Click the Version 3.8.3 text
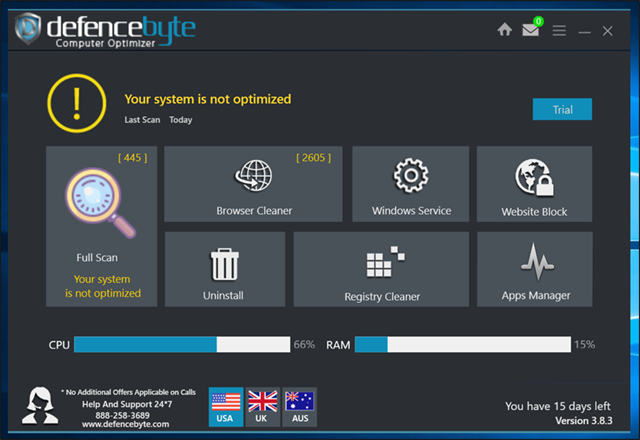The height and width of the screenshot is (440, 640). click(x=584, y=421)
